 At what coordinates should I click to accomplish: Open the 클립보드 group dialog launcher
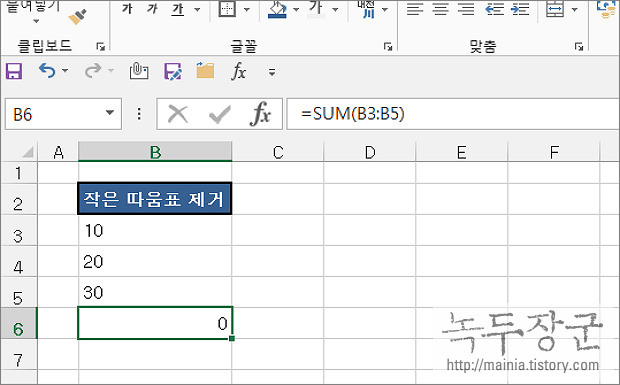pyautogui.click(x=101, y=47)
